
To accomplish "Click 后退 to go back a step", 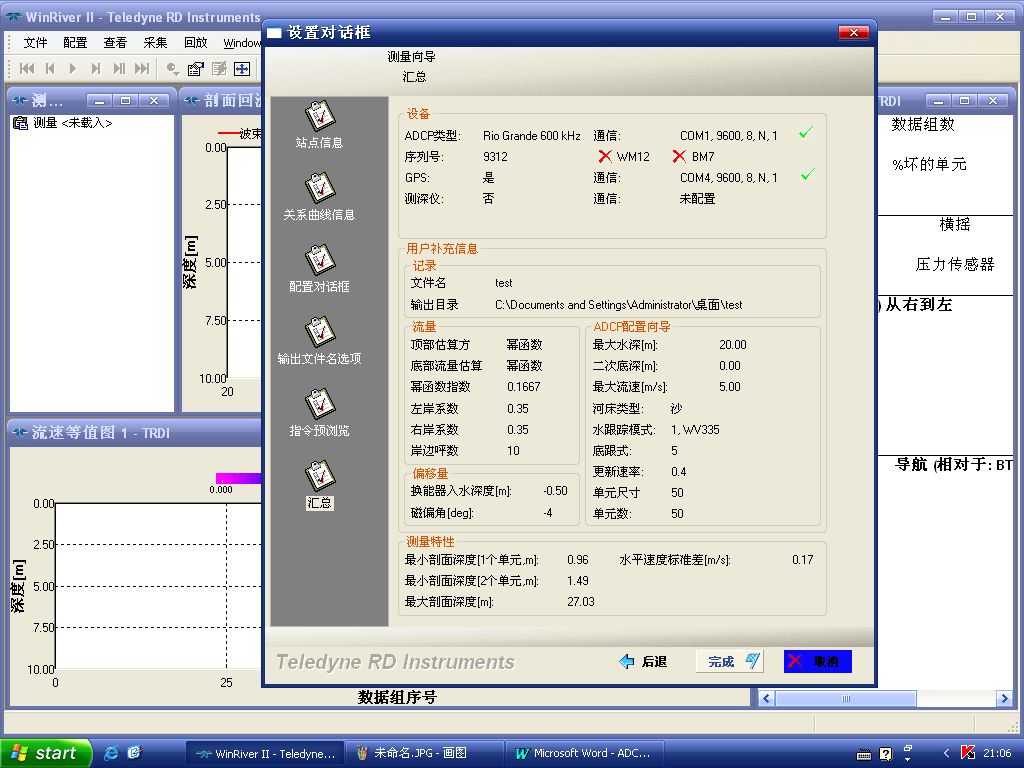I will click(x=647, y=661).
